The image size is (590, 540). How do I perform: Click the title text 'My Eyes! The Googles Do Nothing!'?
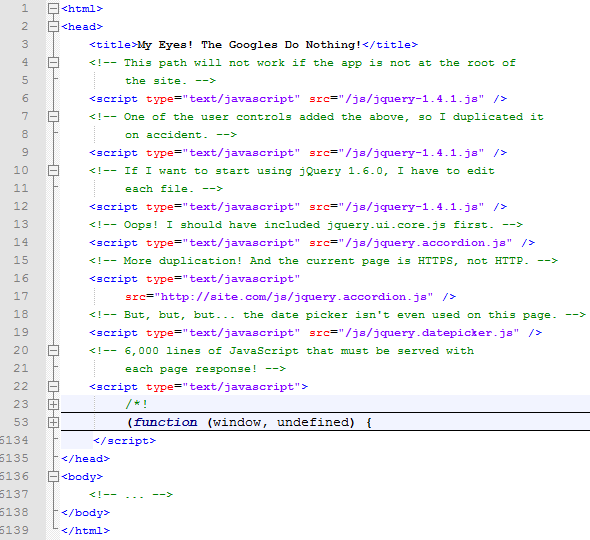(x=249, y=45)
